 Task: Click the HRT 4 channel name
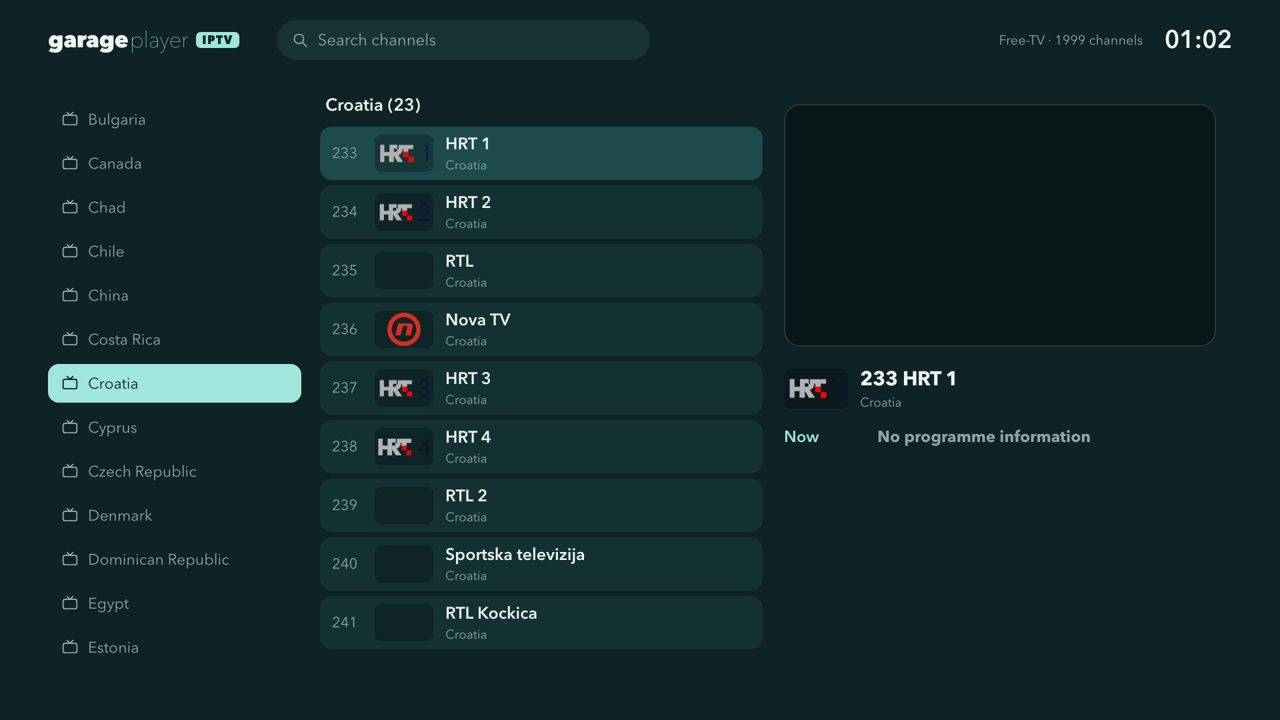coord(468,437)
